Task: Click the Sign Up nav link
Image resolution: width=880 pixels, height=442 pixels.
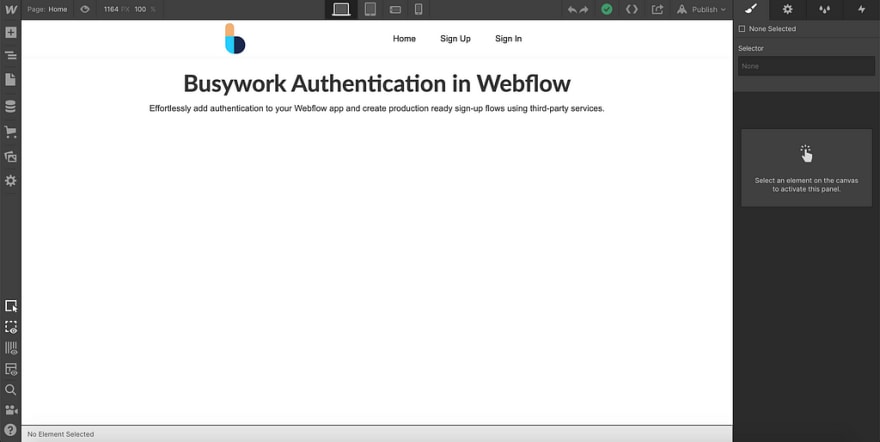Action: (455, 39)
